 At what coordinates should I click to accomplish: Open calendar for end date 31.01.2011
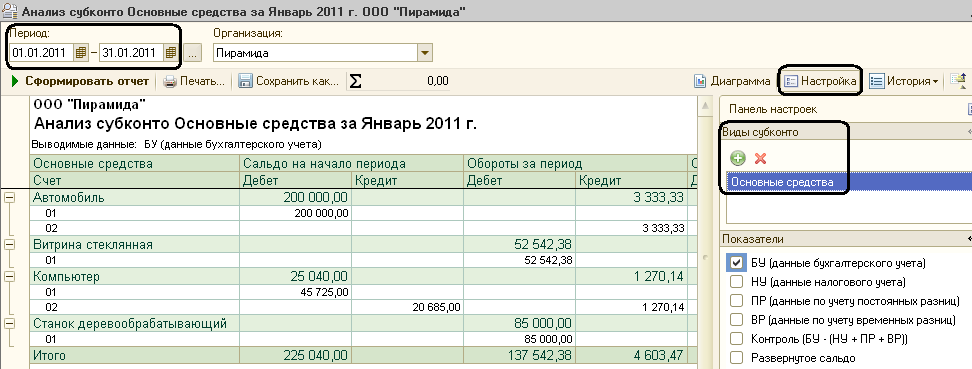point(171,53)
